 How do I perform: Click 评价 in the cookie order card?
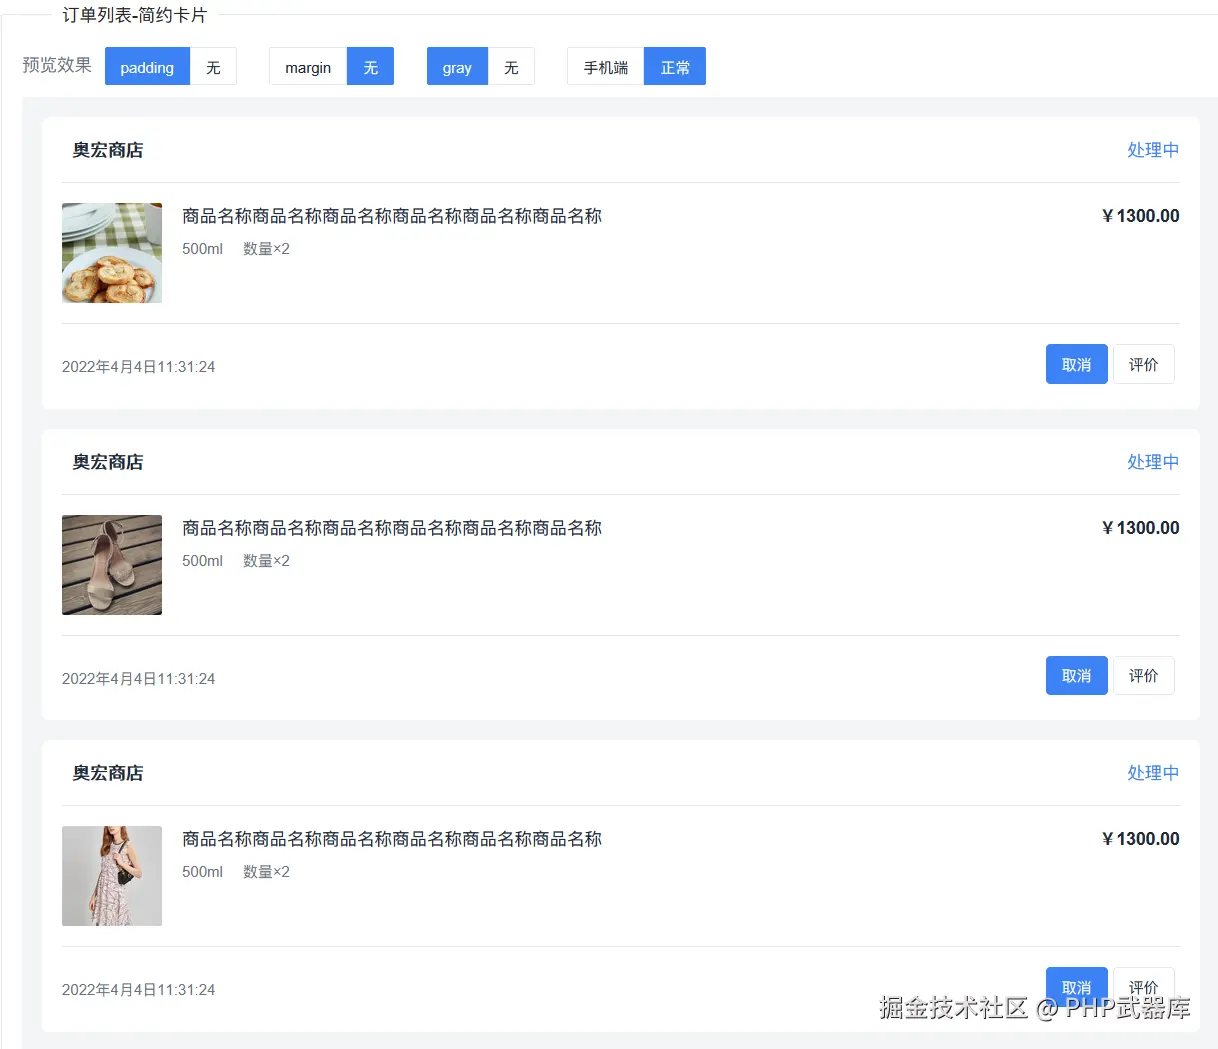click(x=1144, y=365)
